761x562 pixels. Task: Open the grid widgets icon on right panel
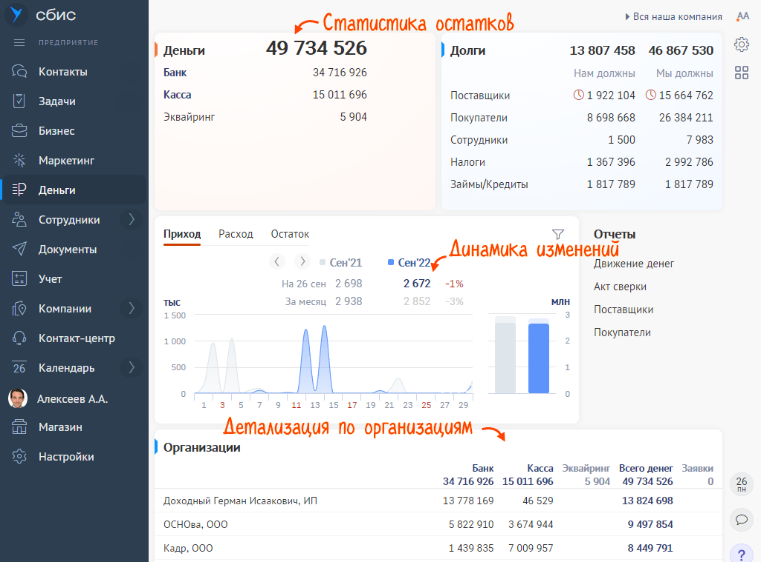(x=741, y=73)
